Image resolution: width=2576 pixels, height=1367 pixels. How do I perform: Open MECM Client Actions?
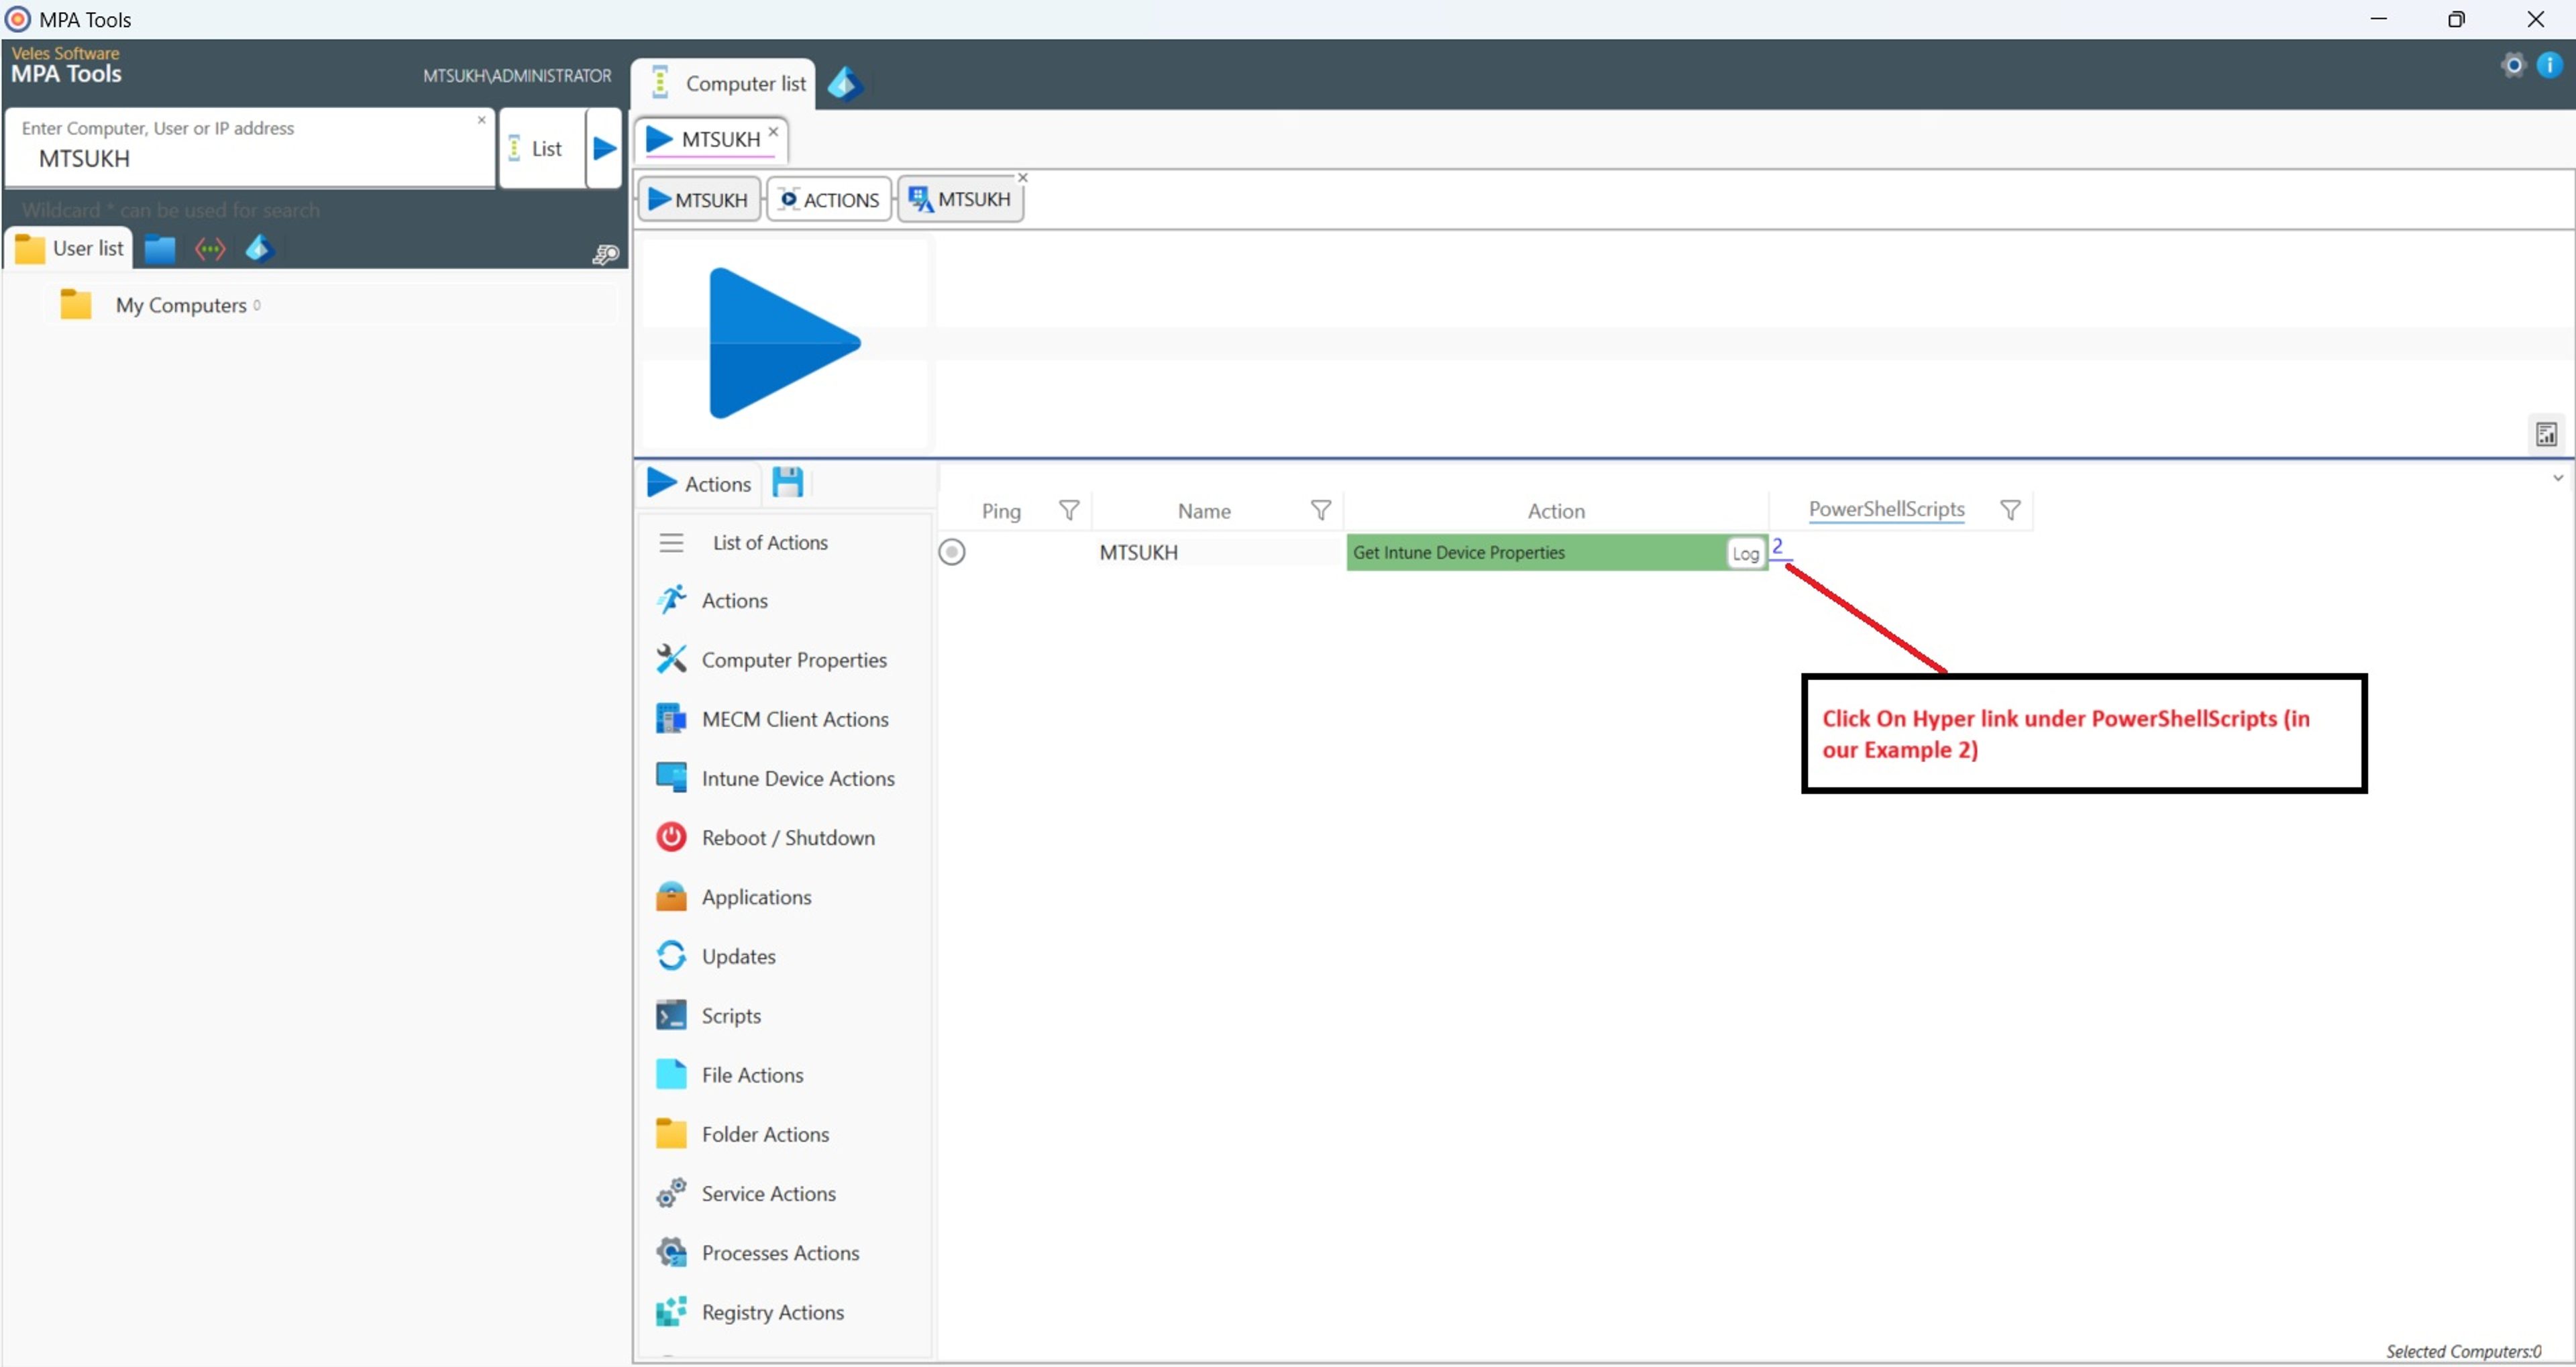tap(772, 719)
